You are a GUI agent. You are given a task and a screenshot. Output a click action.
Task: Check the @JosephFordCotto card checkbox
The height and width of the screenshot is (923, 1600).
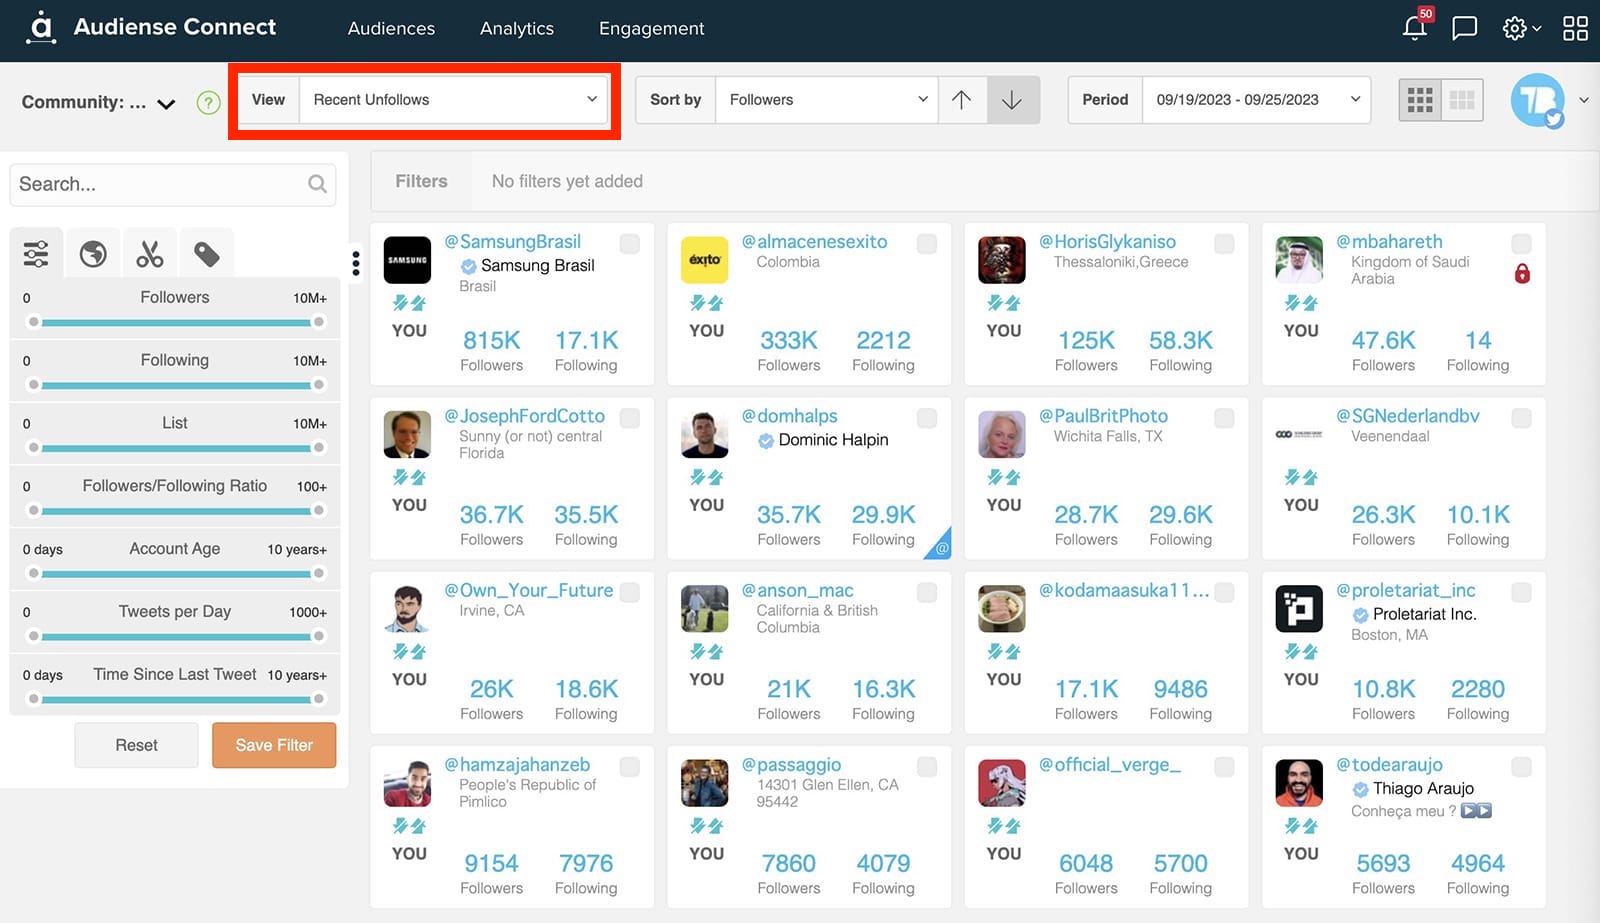pyautogui.click(x=630, y=418)
